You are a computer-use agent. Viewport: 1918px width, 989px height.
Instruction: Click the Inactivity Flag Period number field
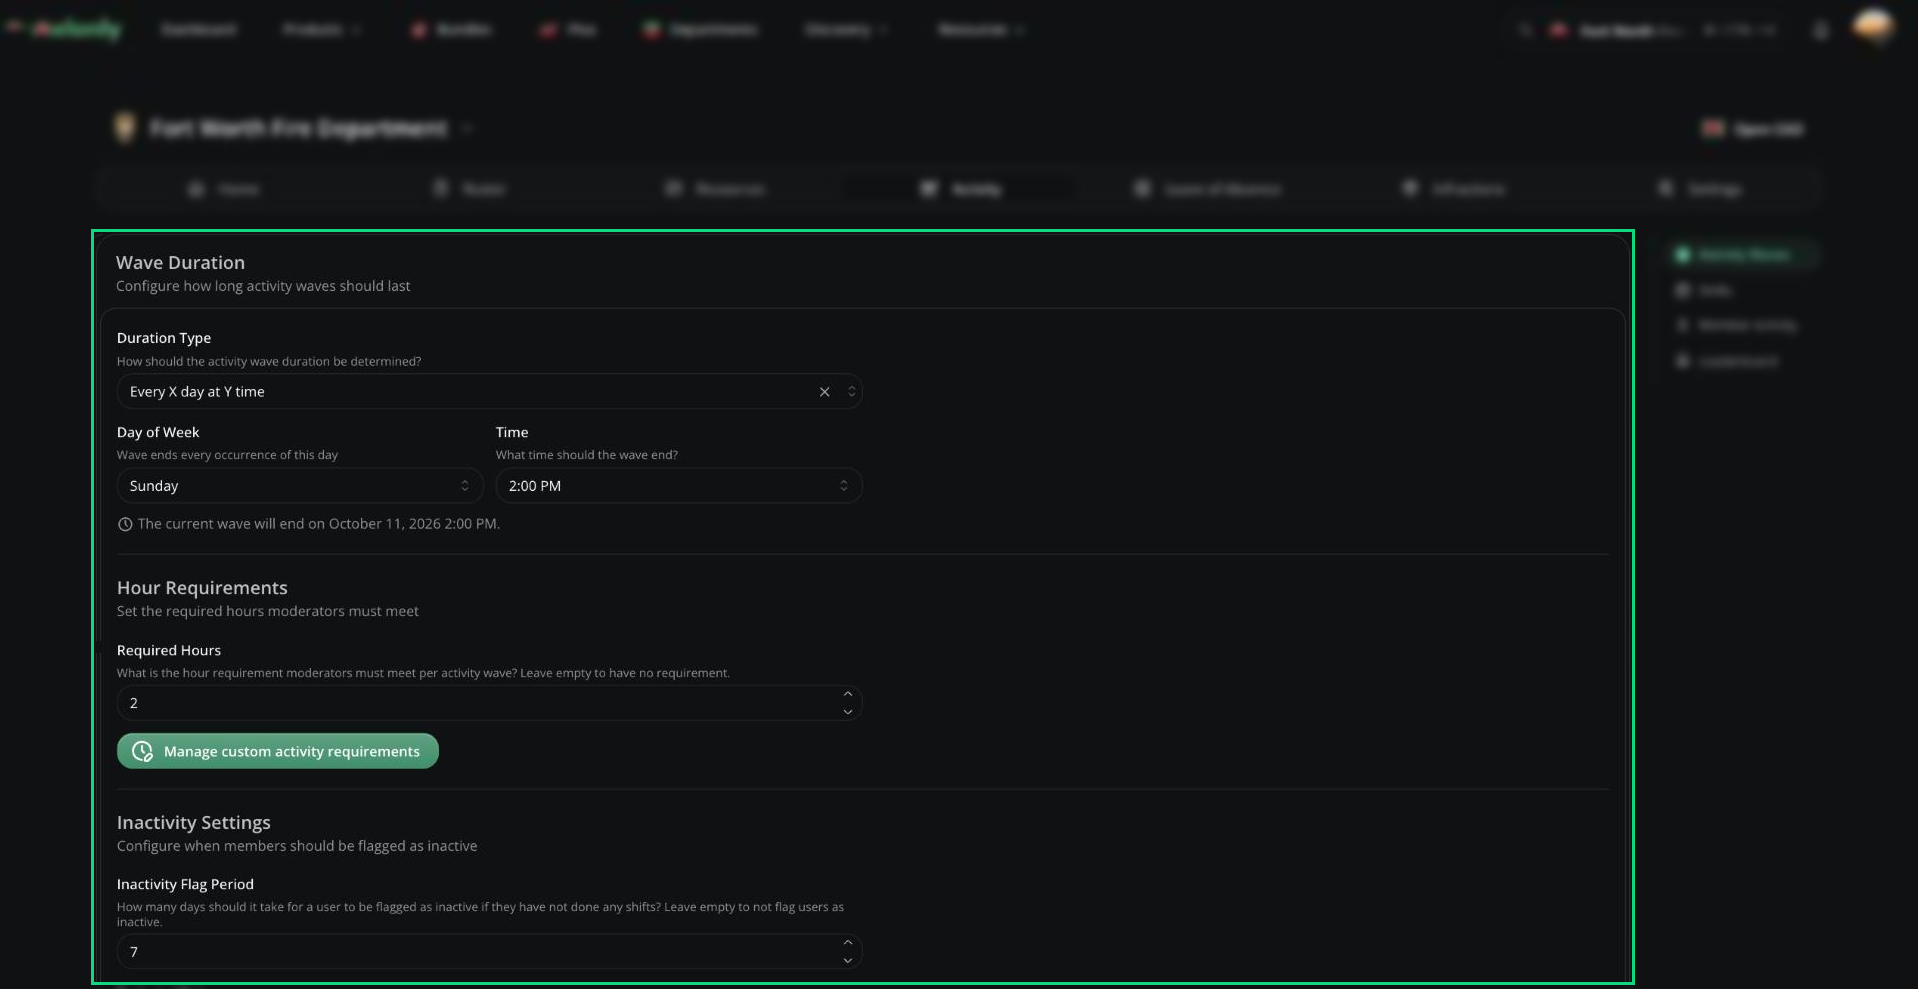[x=489, y=952]
